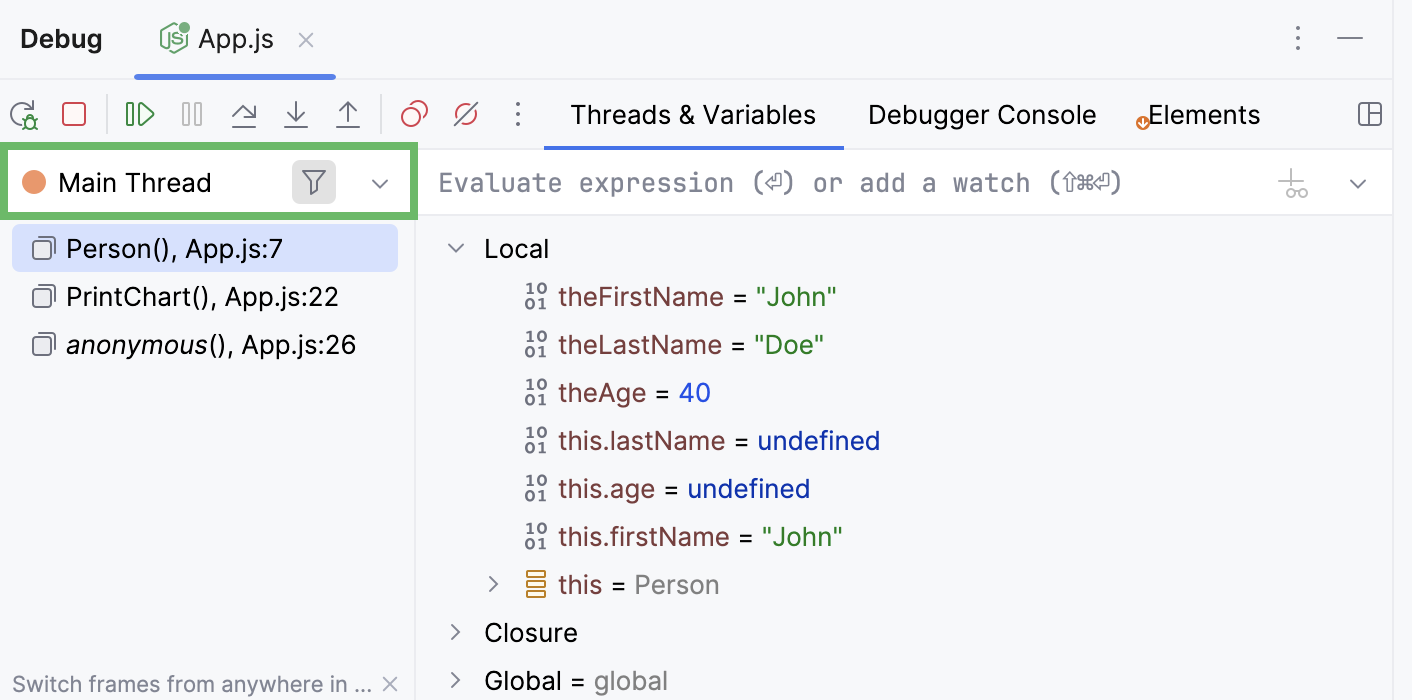Step over the current line

pos(244,114)
